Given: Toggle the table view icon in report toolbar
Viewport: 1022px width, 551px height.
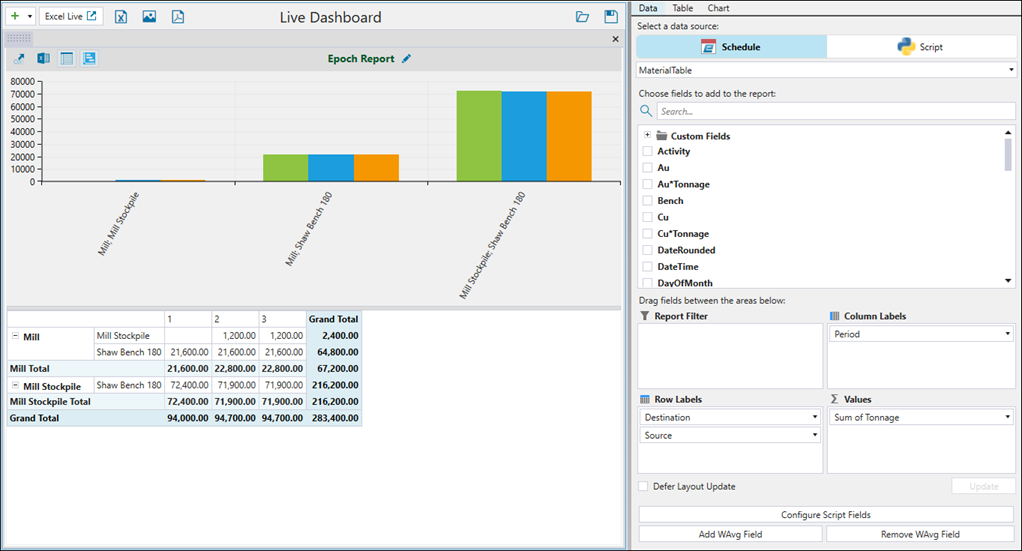Looking at the screenshot, I should pos(67,59).
